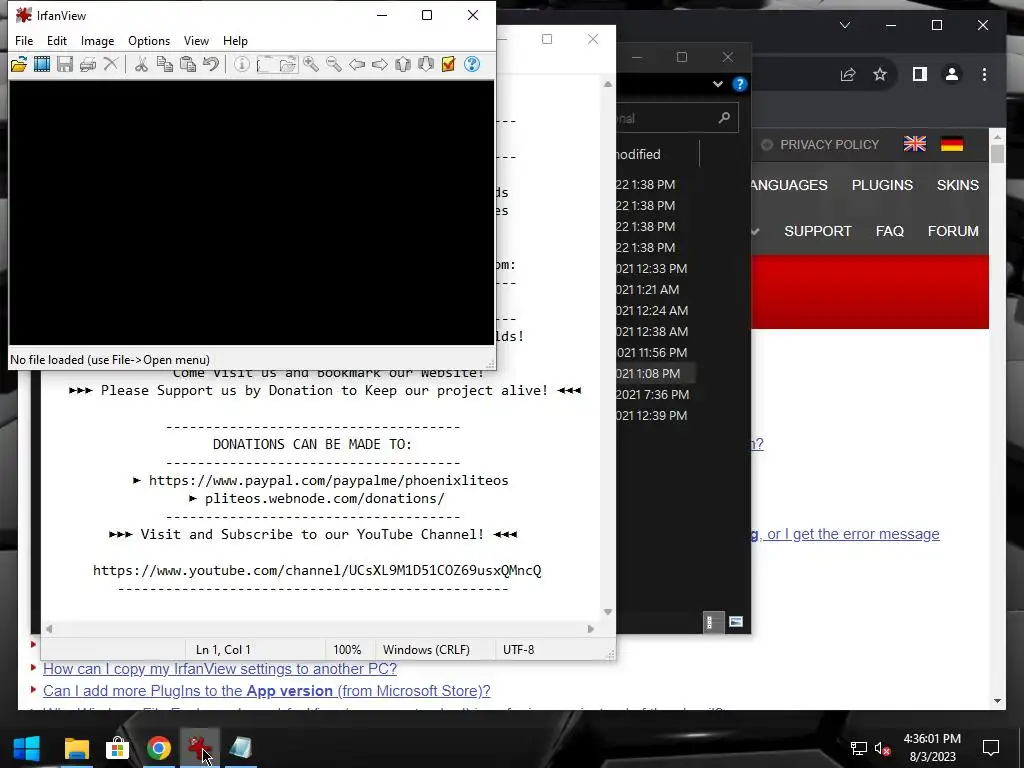Open the FORUM website nav item
Viewport: 1024px width, 768px height.
[953, 231]
